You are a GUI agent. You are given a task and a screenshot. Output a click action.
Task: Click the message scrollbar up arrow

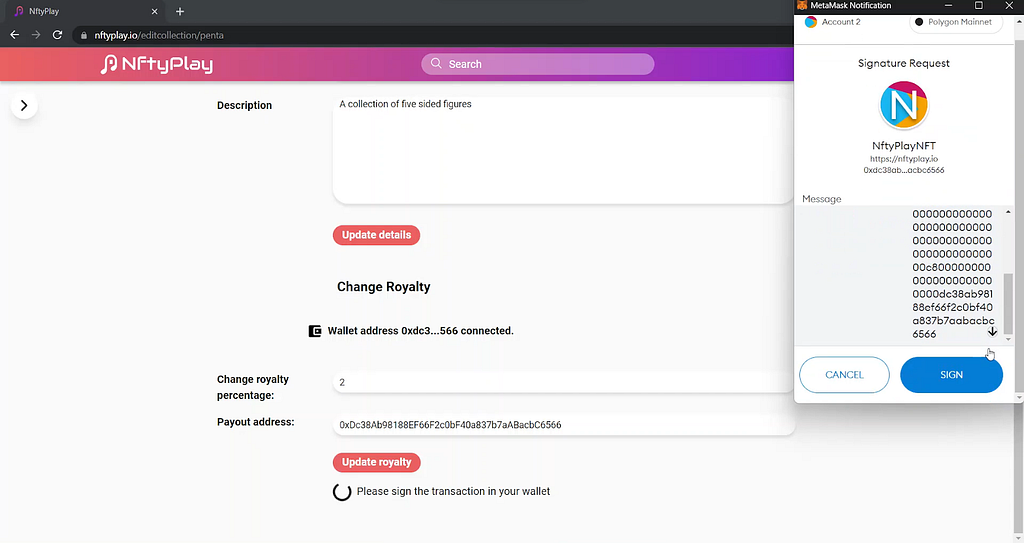[1008, 212]
